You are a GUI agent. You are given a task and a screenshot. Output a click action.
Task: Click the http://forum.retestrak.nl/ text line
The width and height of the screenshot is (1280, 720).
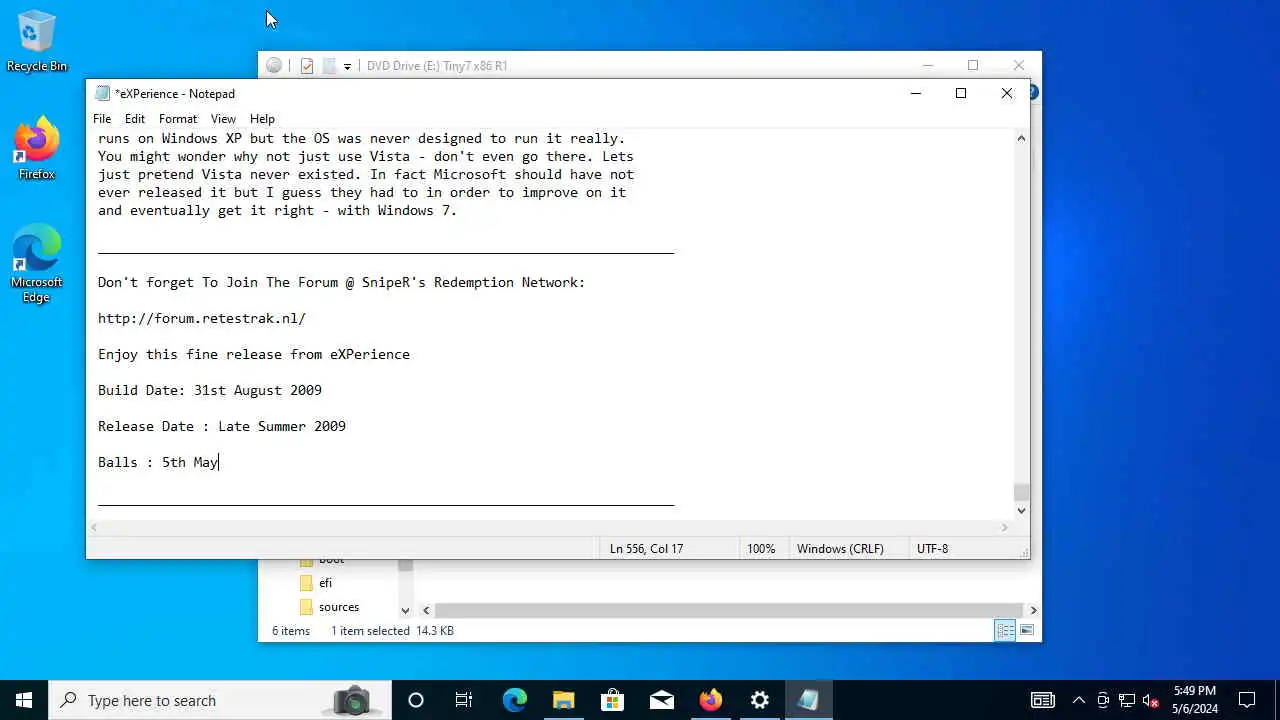tap(202, 318)
